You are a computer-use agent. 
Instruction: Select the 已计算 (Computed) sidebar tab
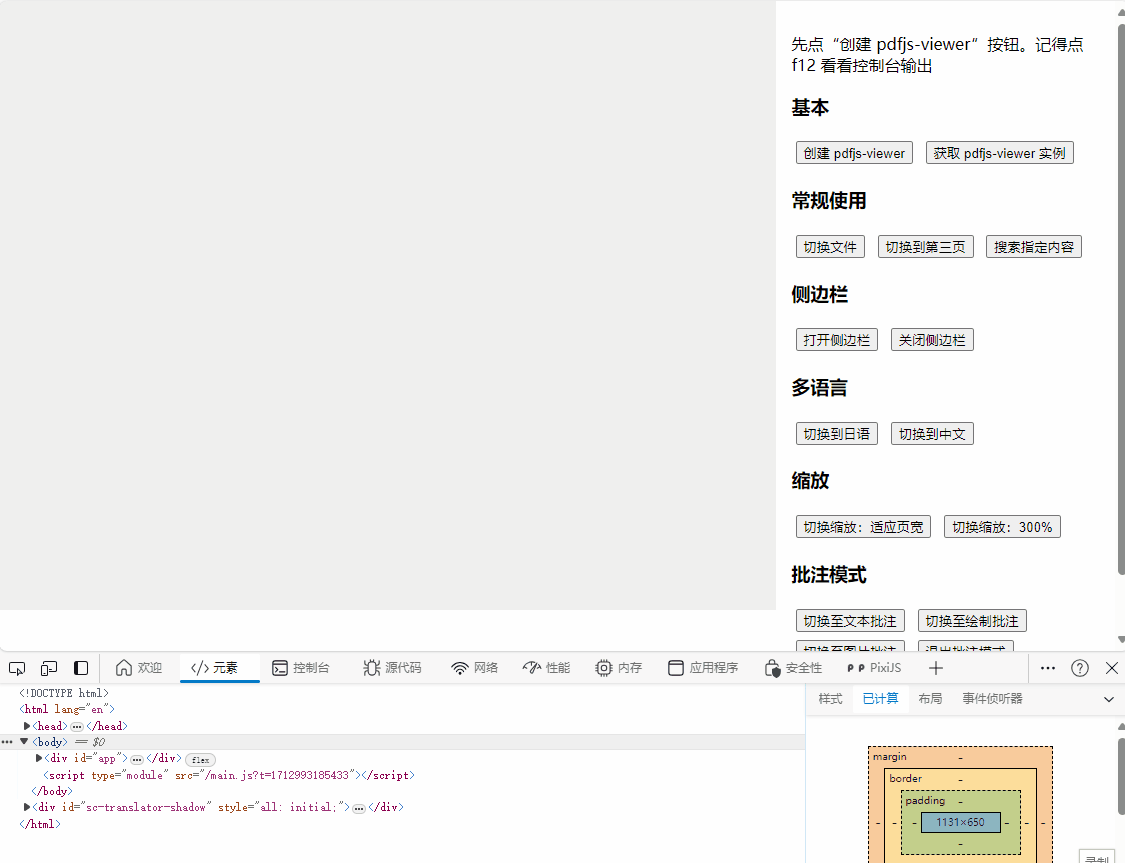(x=880, y=699)
